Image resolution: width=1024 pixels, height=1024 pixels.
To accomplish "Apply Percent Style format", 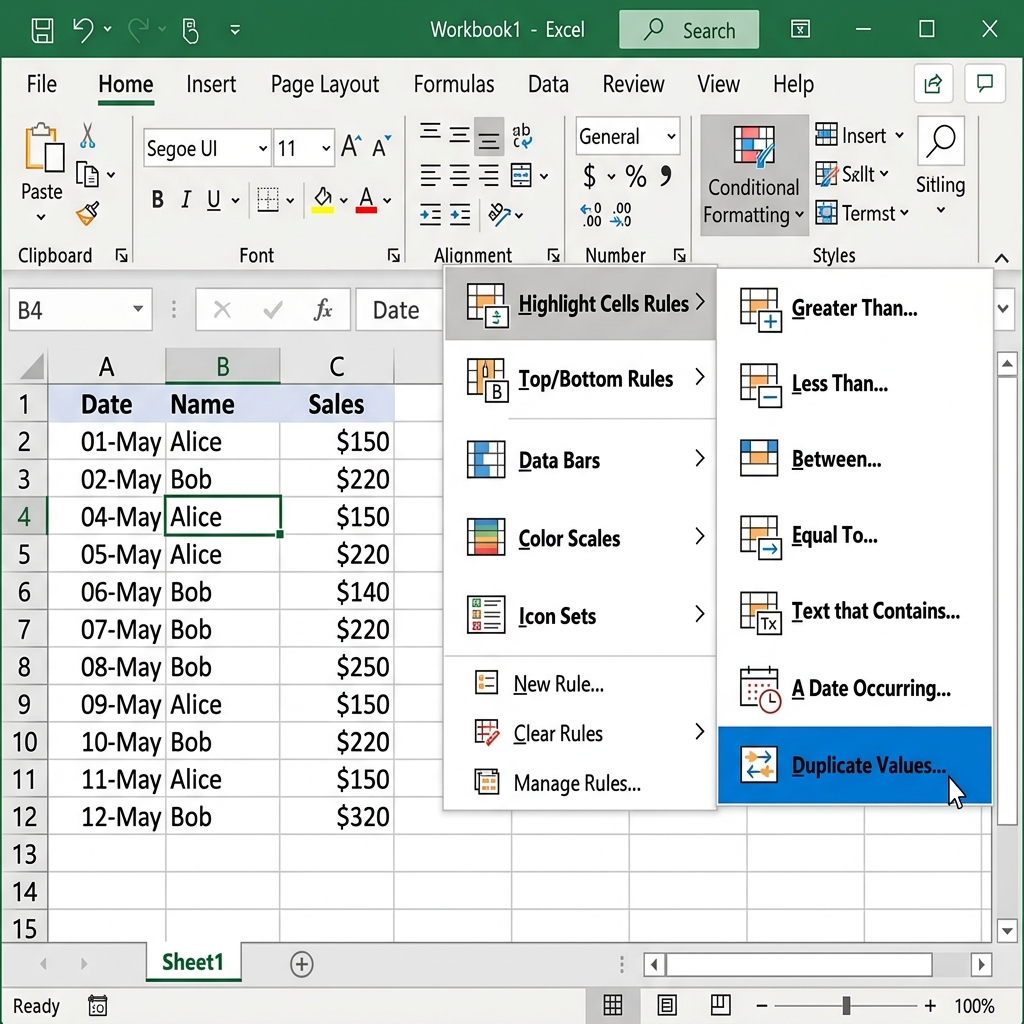I will coord(635,176).
